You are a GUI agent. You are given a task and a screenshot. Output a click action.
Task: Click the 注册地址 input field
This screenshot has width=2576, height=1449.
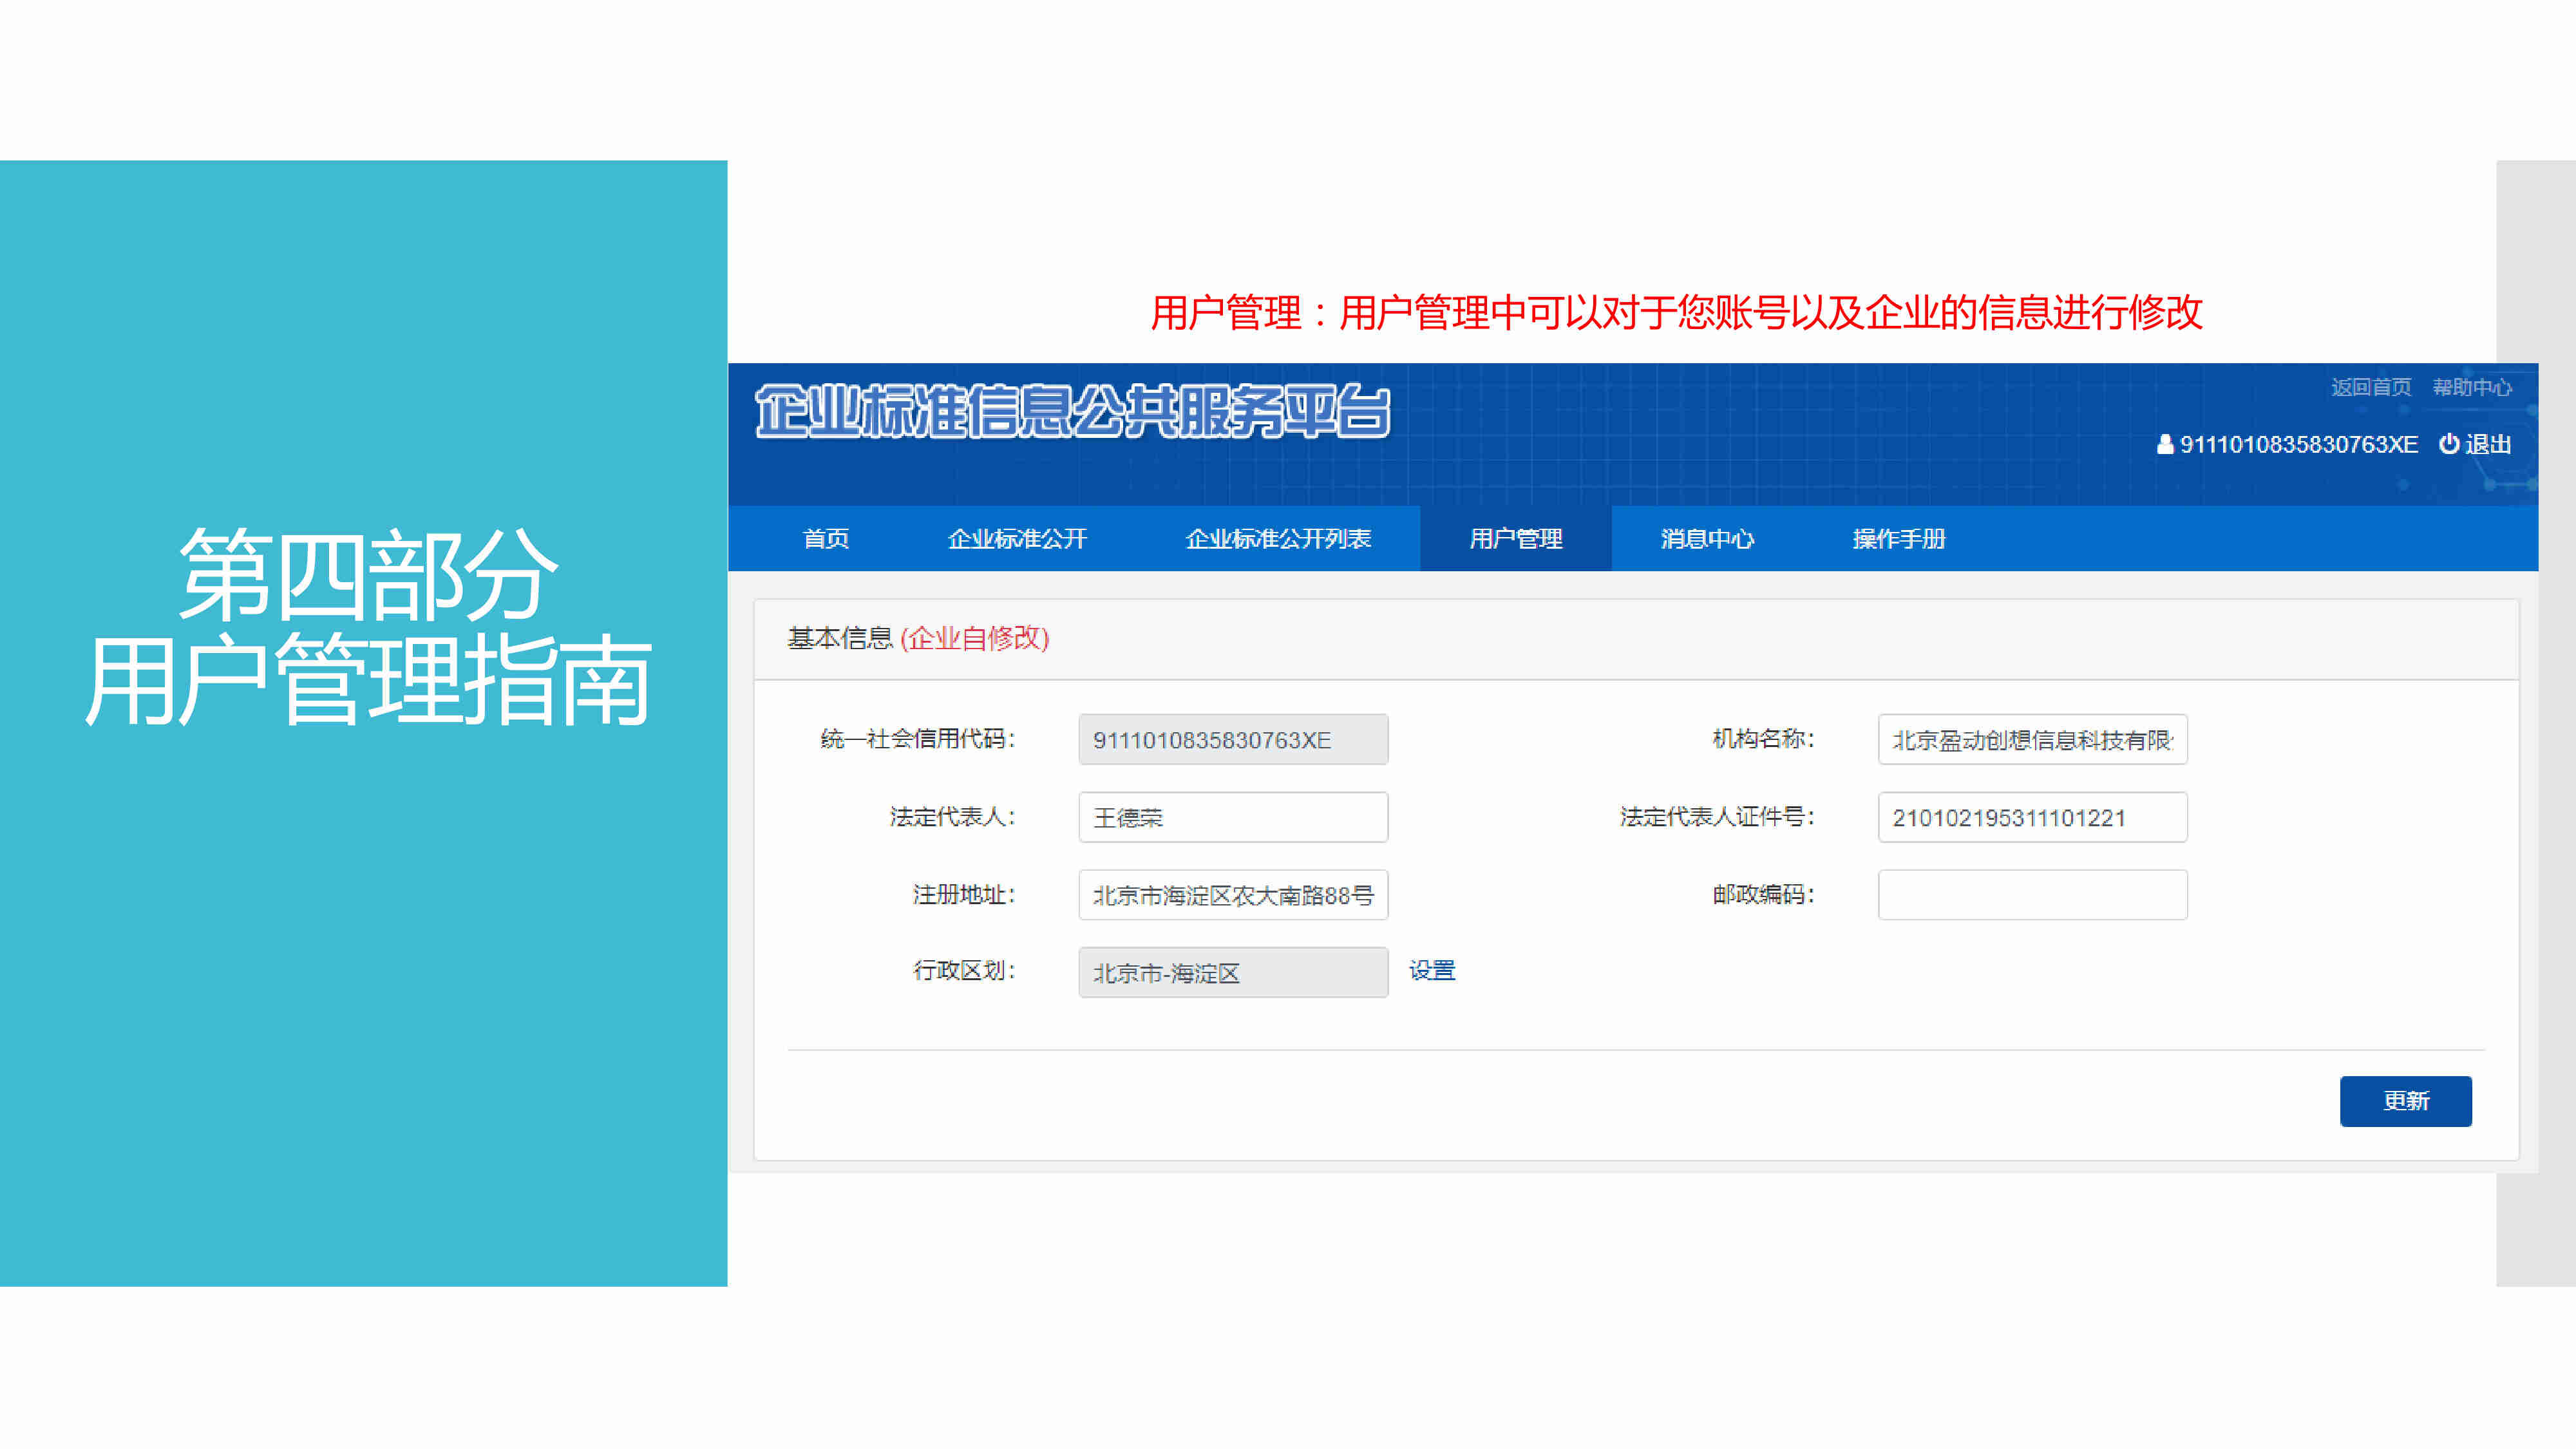pyautogui.click(x=1233, y=895)
